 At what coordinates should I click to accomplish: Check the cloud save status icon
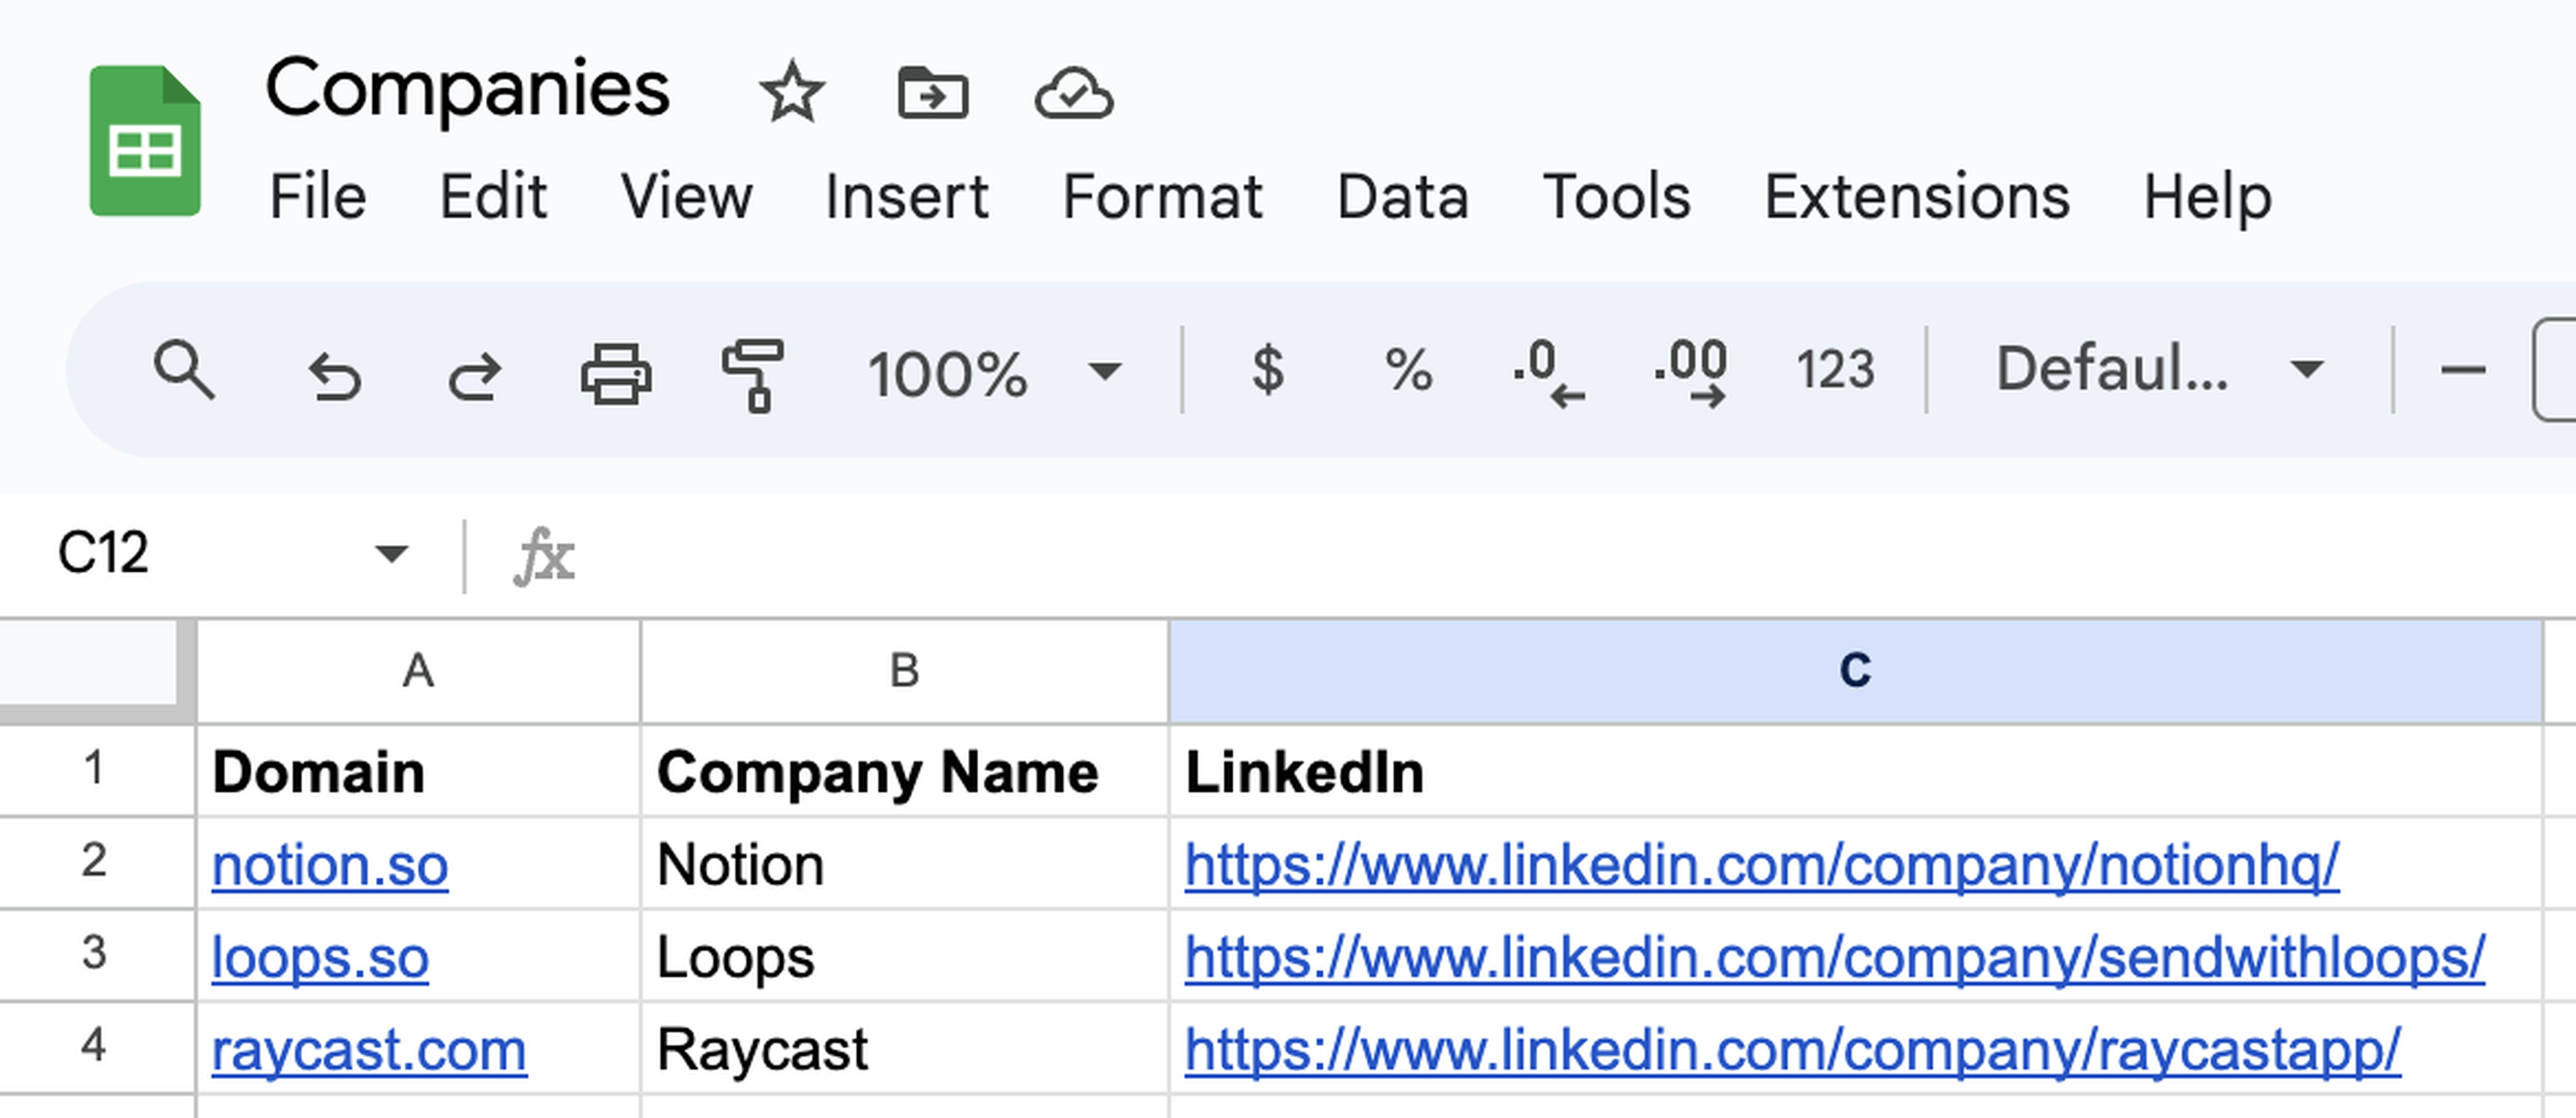[1073, 94]
